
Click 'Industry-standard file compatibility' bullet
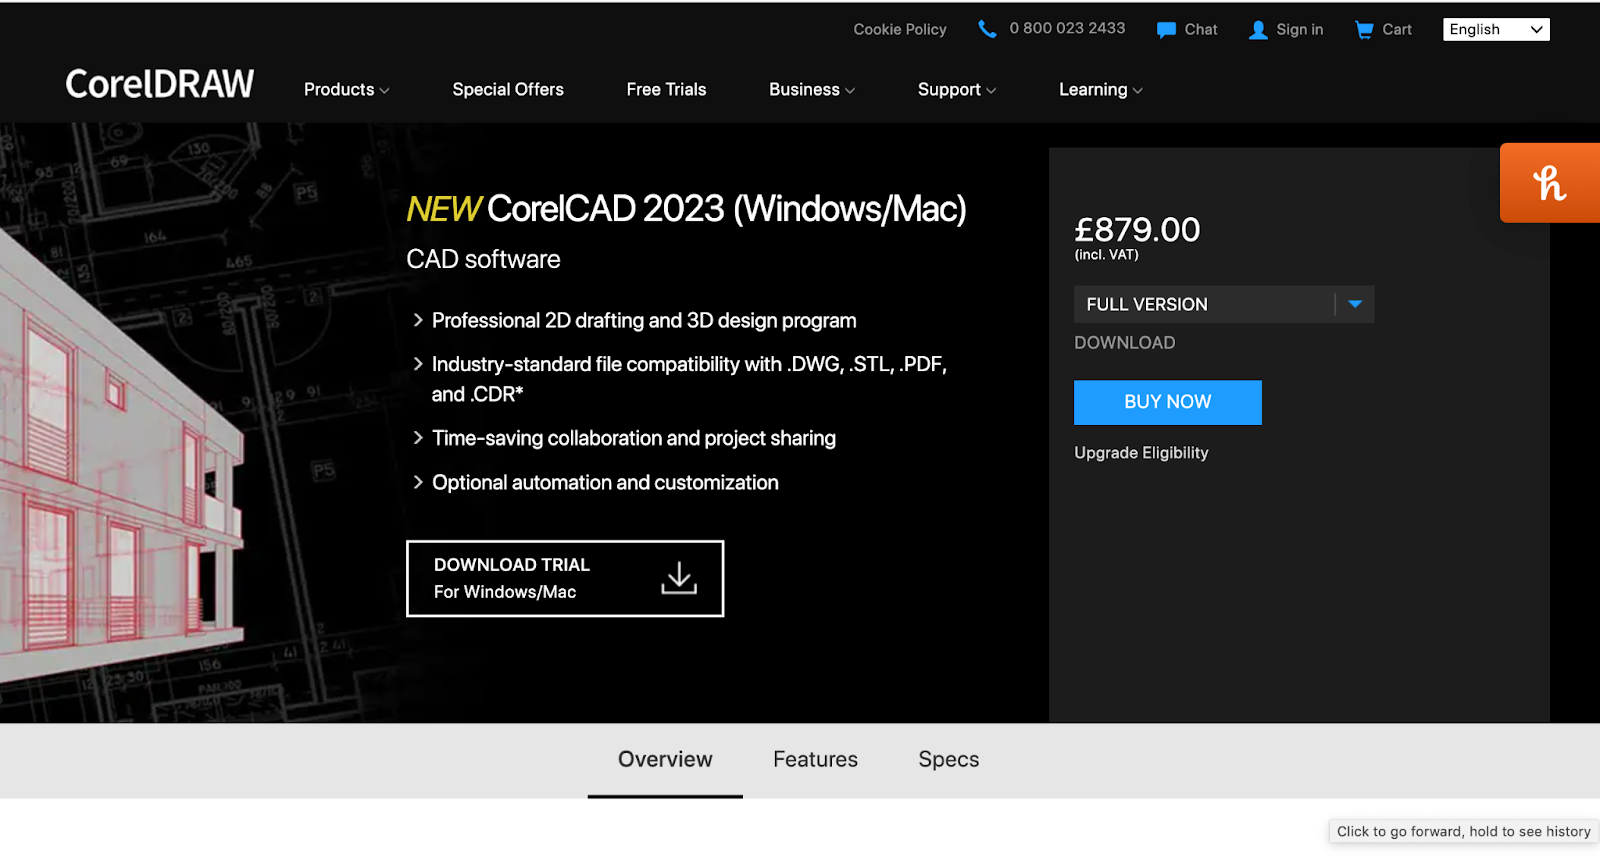689,379
